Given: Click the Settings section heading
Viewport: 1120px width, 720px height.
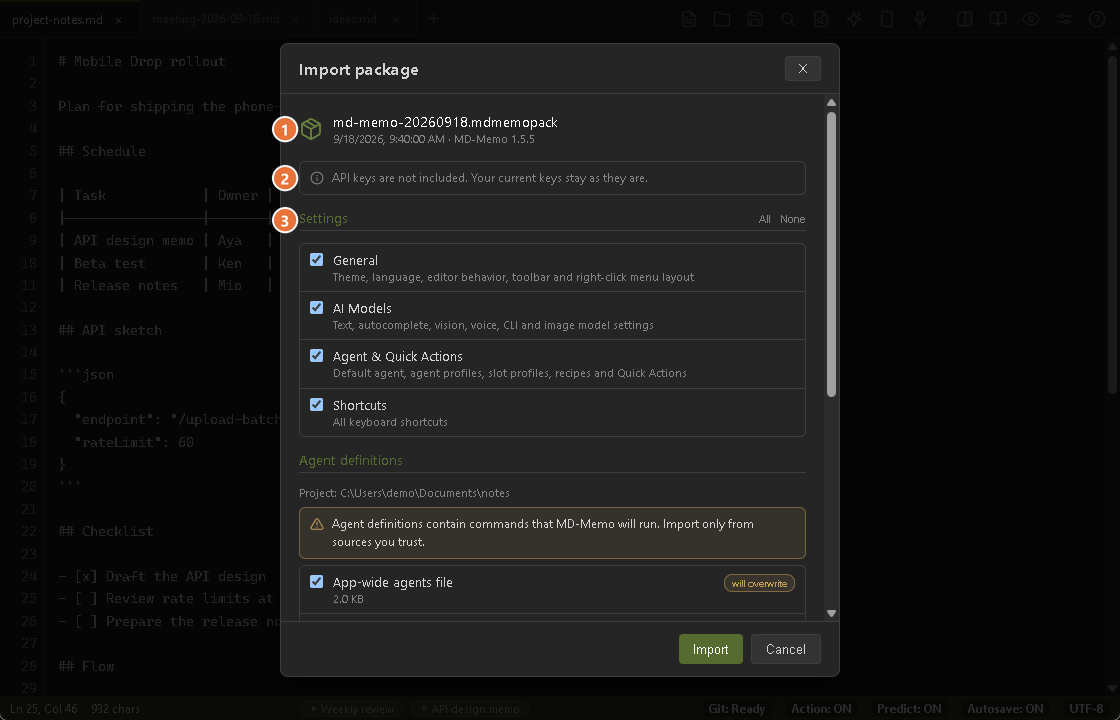Looking at the screenshot, I should point(323,219).
